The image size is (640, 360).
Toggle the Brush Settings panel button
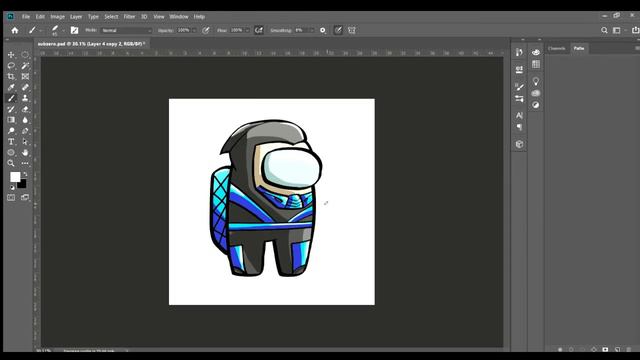[74, 30]
